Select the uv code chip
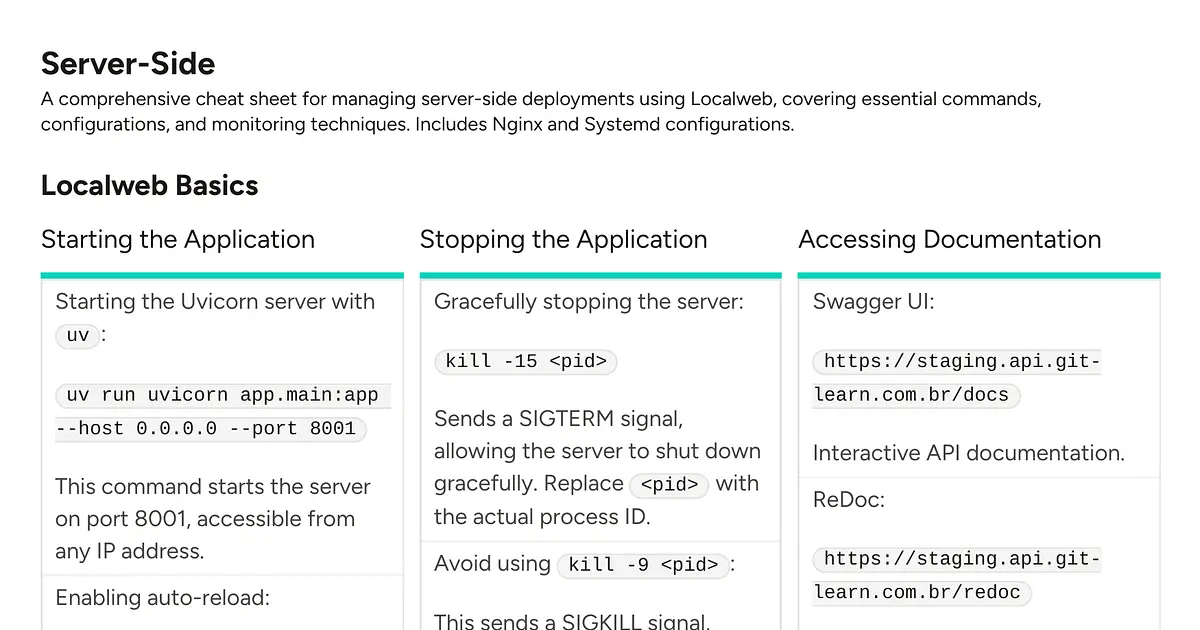 (x=77, y=335)
